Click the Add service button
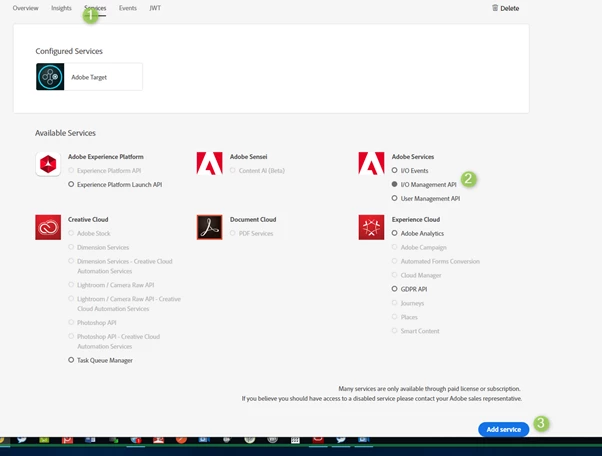Image resolution: width=602 pixels, height=456 pixels. 503,429
